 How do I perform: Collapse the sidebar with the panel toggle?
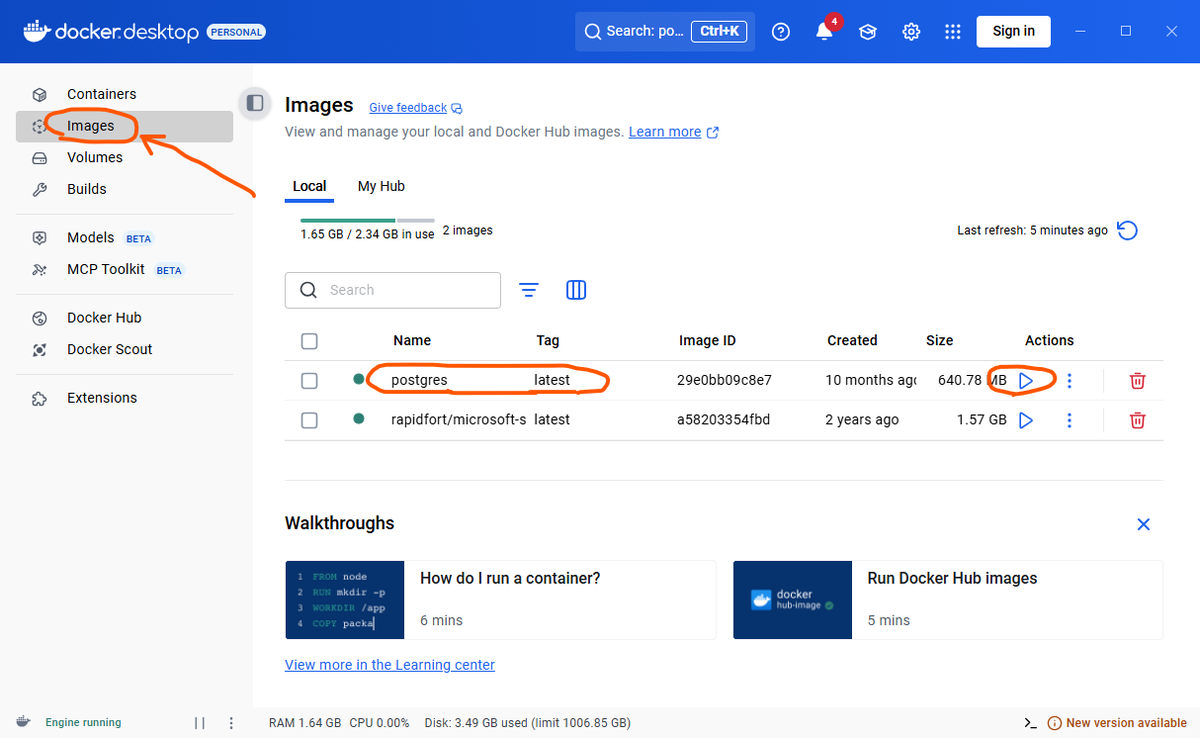[255, 103]
